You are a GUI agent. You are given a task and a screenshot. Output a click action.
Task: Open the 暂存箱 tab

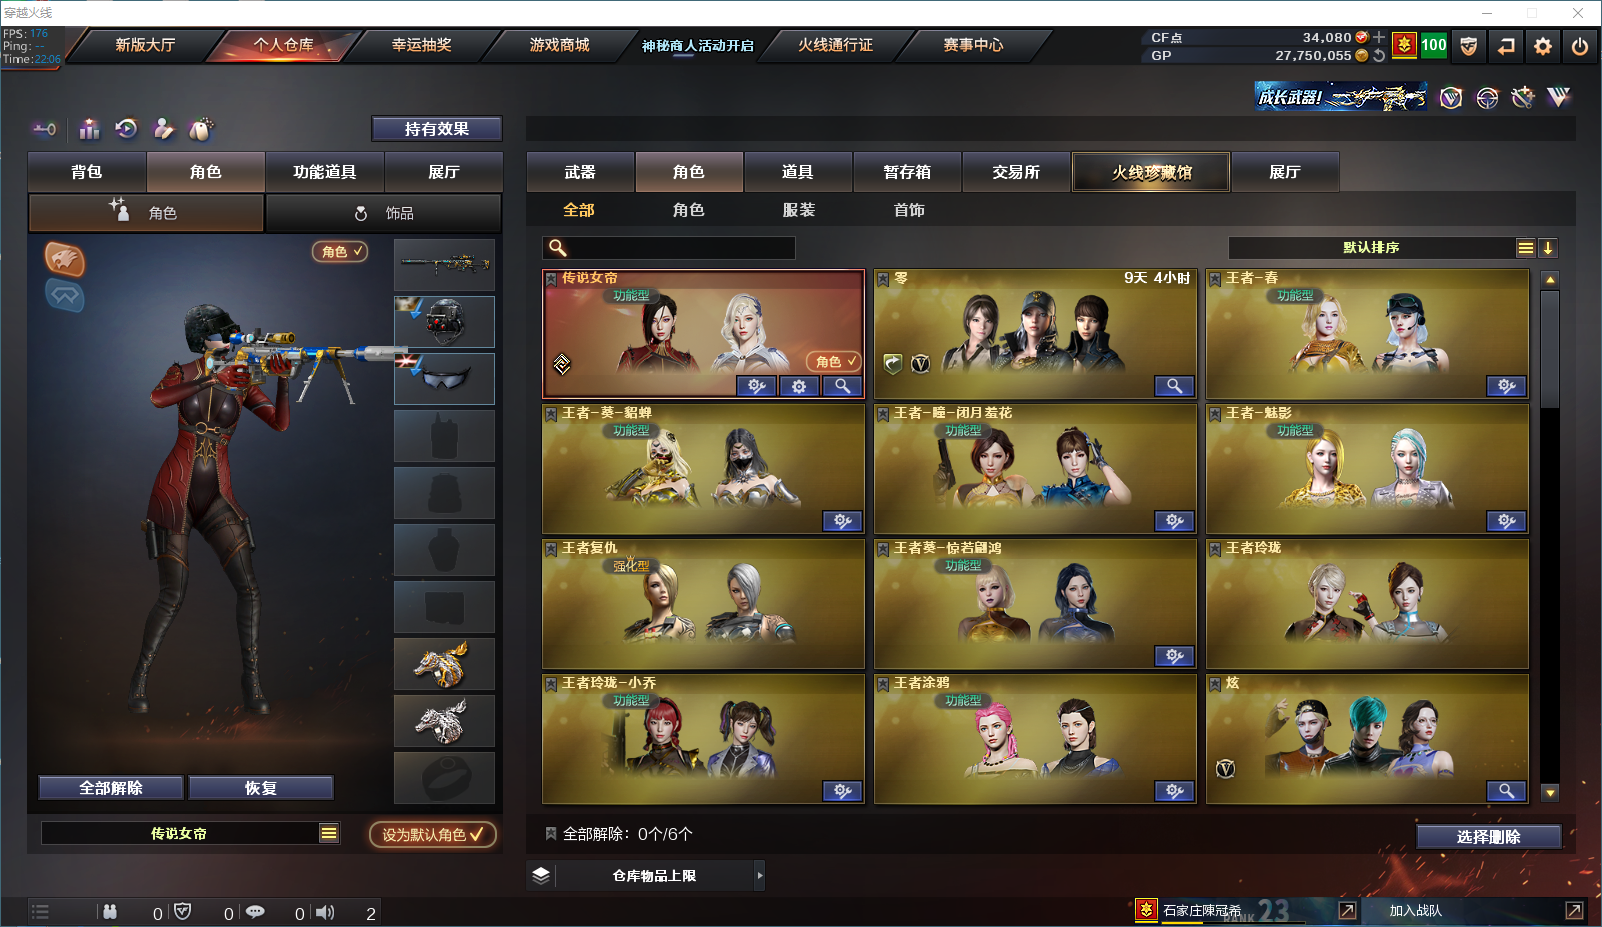907,172
